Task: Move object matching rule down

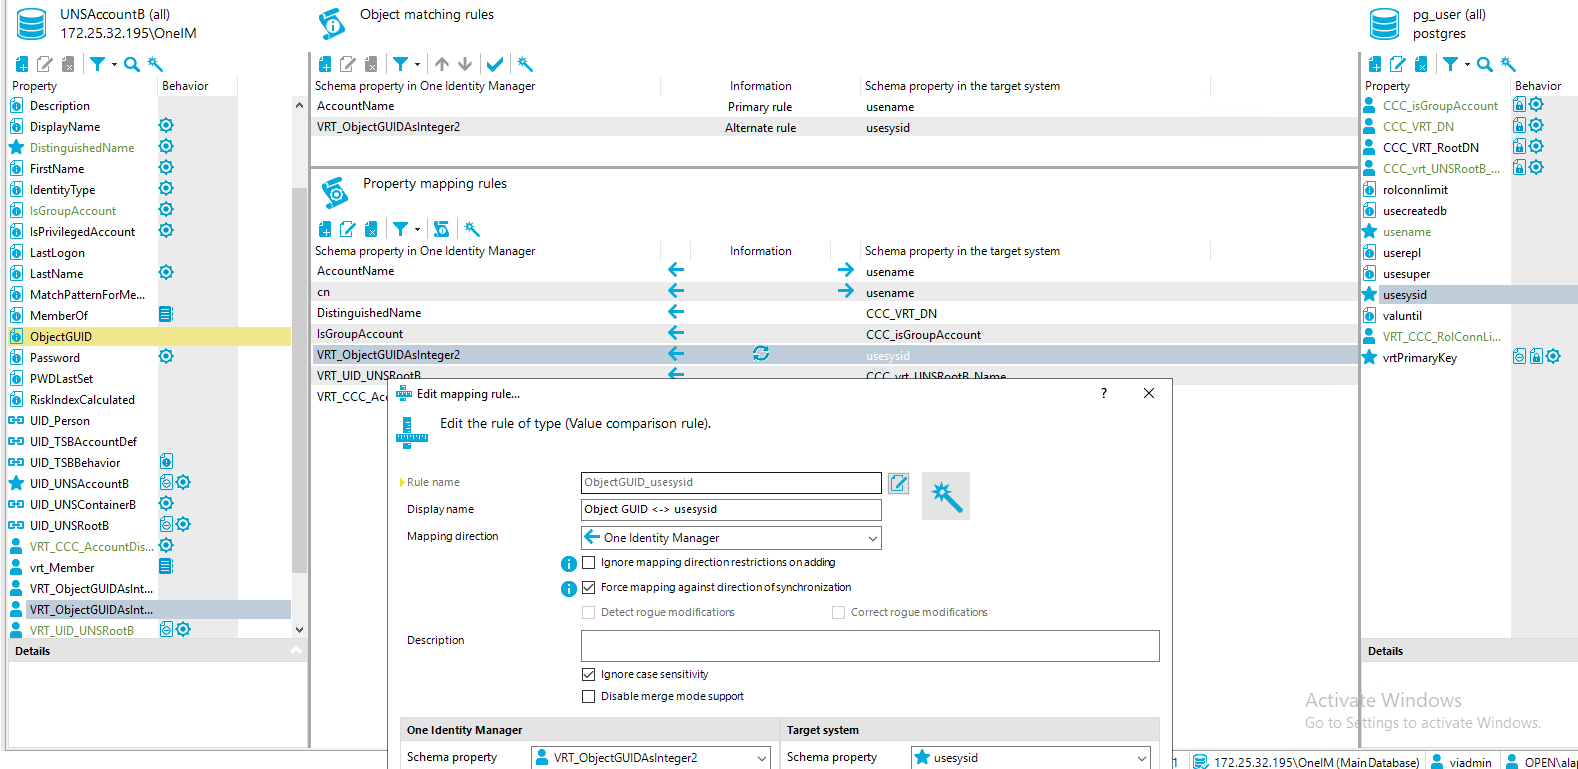Action: point(465,64)
